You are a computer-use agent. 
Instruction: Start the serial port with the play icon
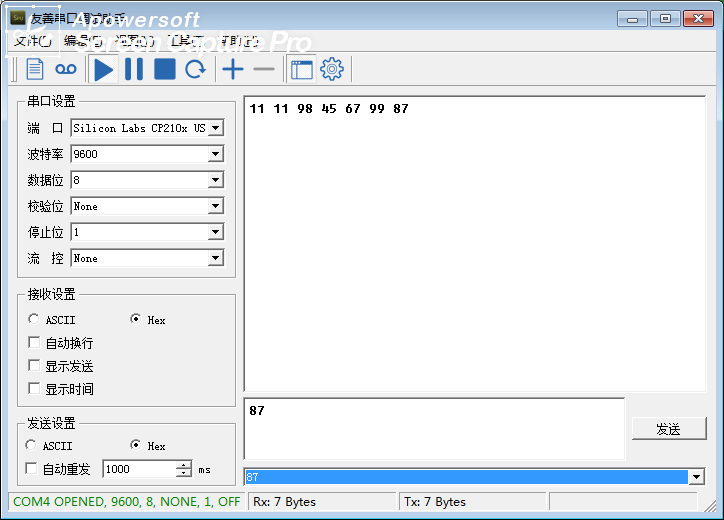pyautogui.click(x=103, y=69)
